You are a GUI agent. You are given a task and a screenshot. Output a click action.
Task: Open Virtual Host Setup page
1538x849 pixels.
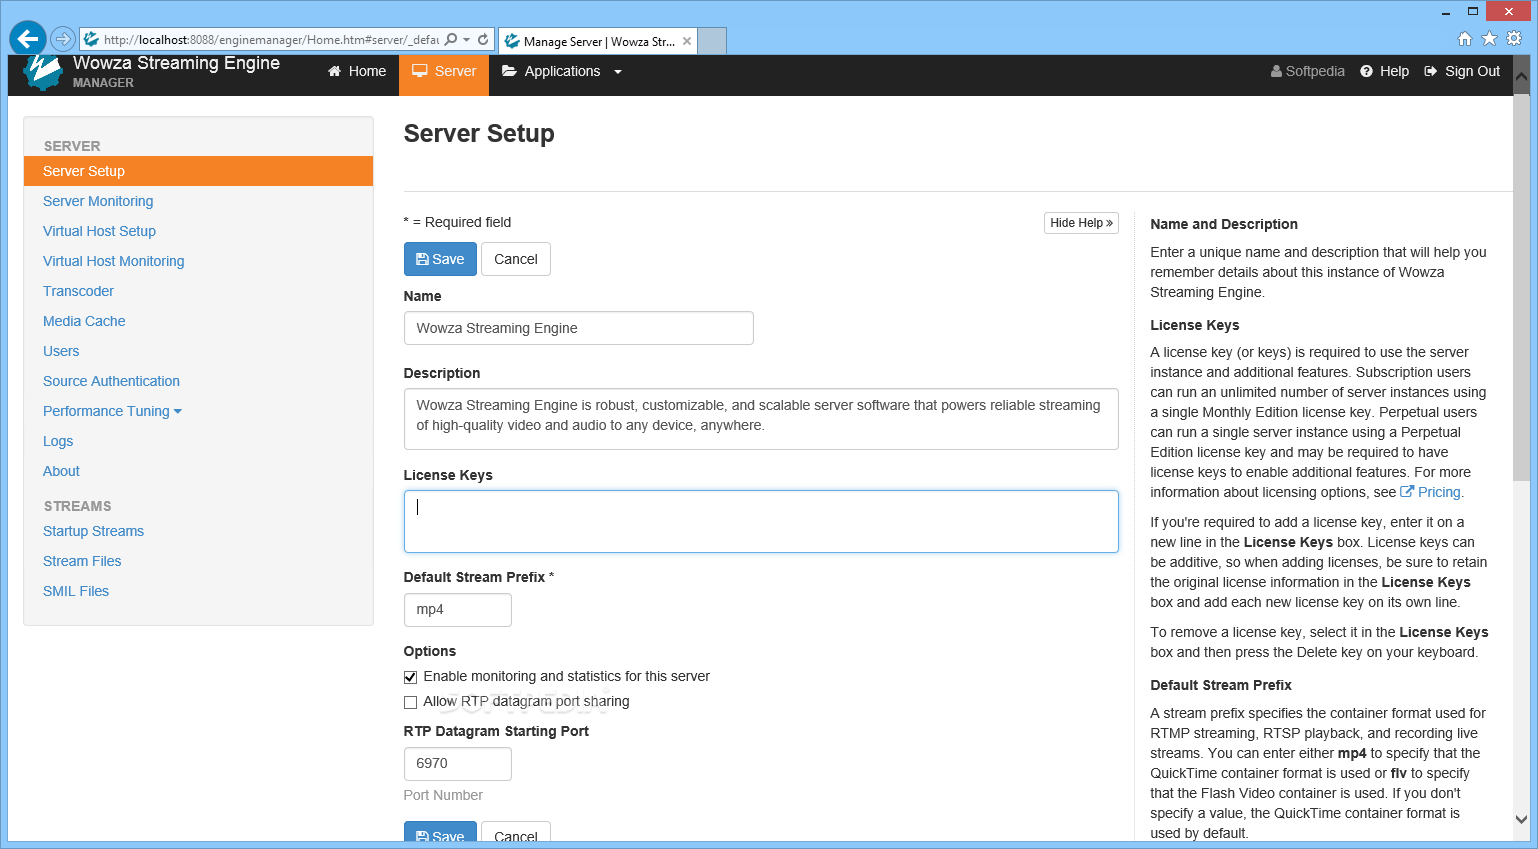tap(99, 231)
